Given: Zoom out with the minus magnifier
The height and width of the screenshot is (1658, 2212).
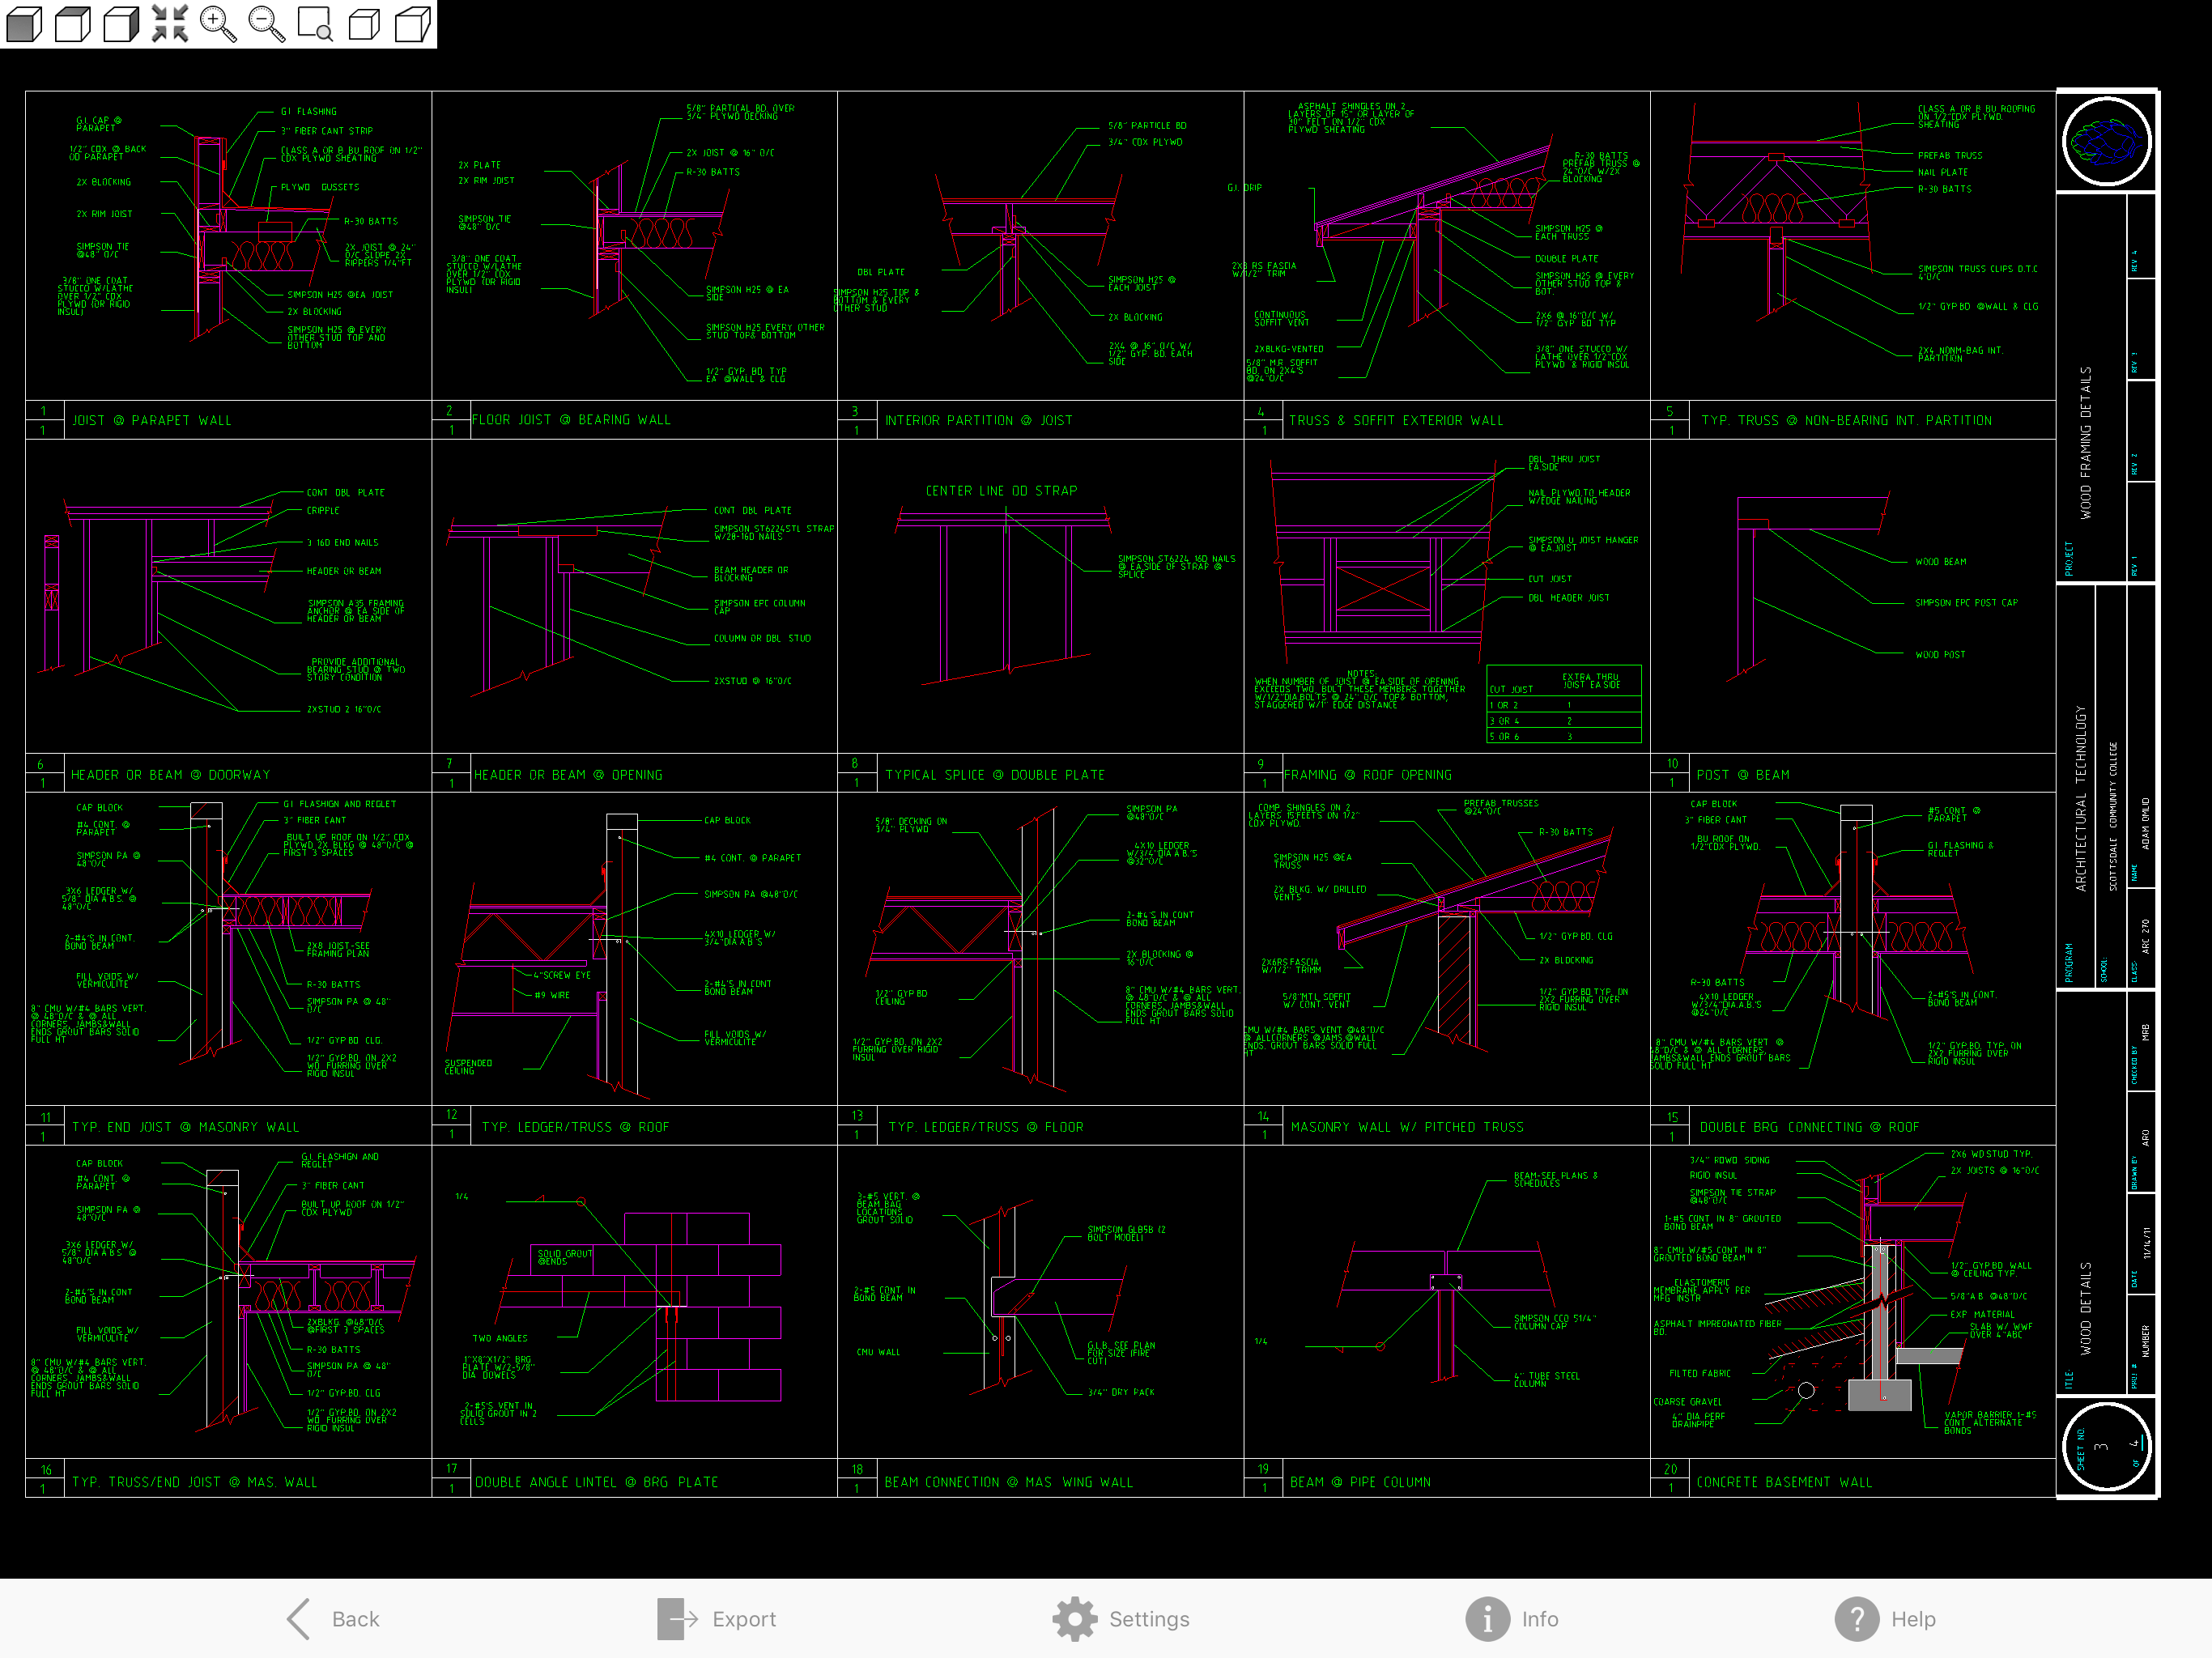Looking at the screenshot, I should (266, 23).
